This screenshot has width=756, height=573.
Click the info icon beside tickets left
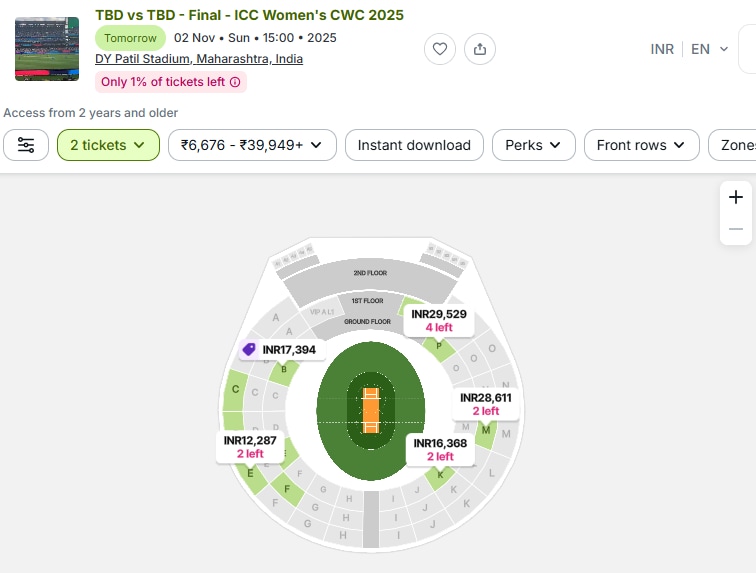click(235, 82)
